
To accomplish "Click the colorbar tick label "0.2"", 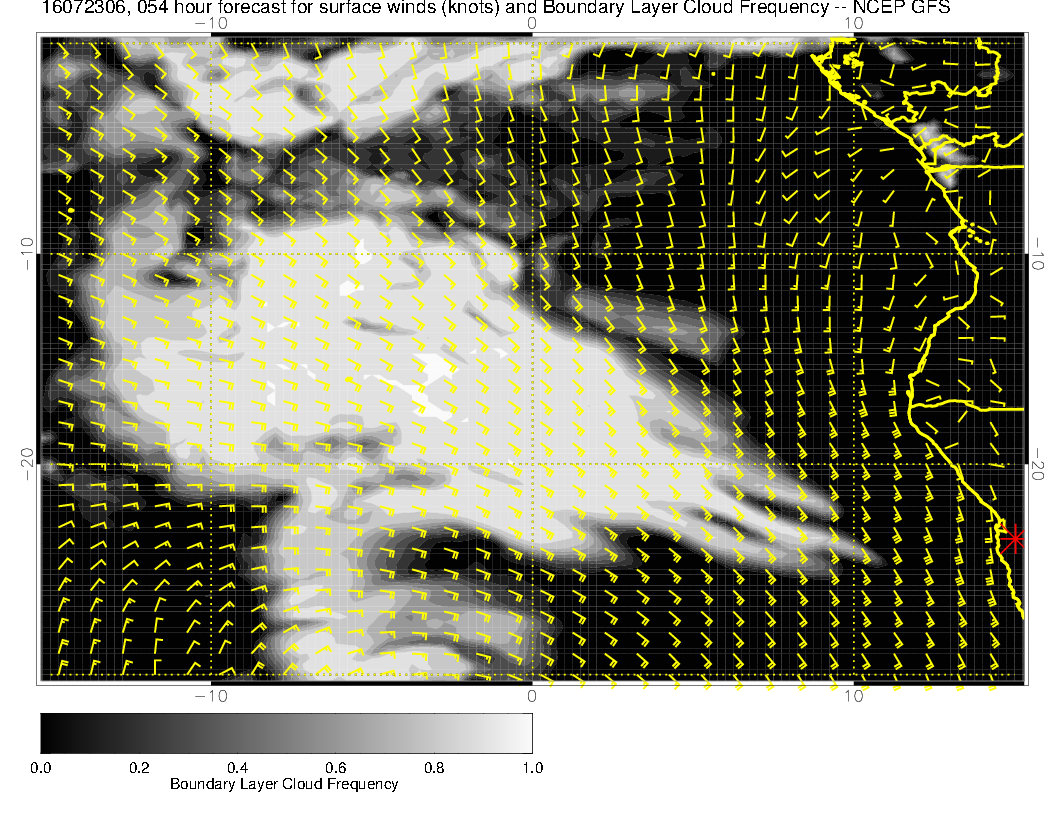I will point(139,768).
